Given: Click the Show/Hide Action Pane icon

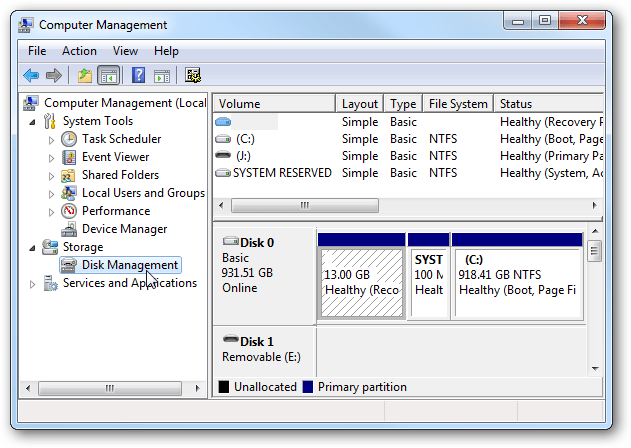Looking at the screenshot, I should 161,75.
